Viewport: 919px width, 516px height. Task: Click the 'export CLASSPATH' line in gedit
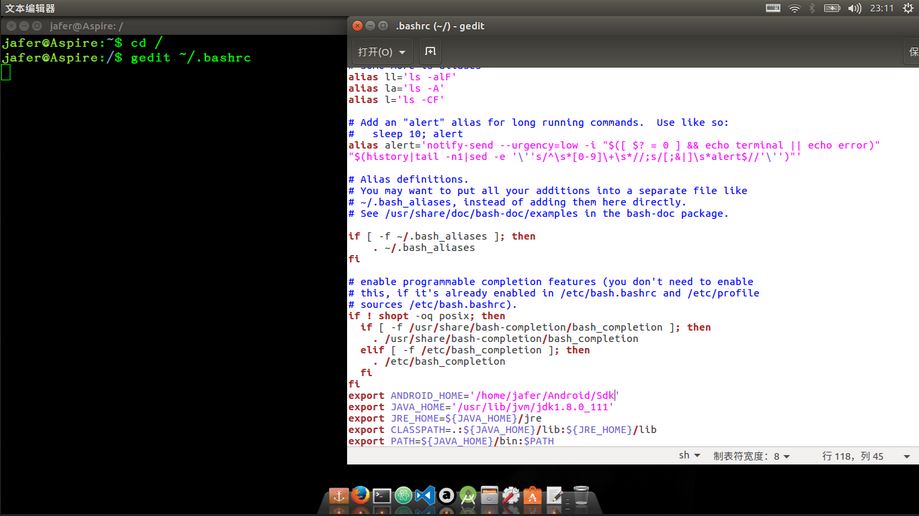pyautogui.click(x=502, y=430)
